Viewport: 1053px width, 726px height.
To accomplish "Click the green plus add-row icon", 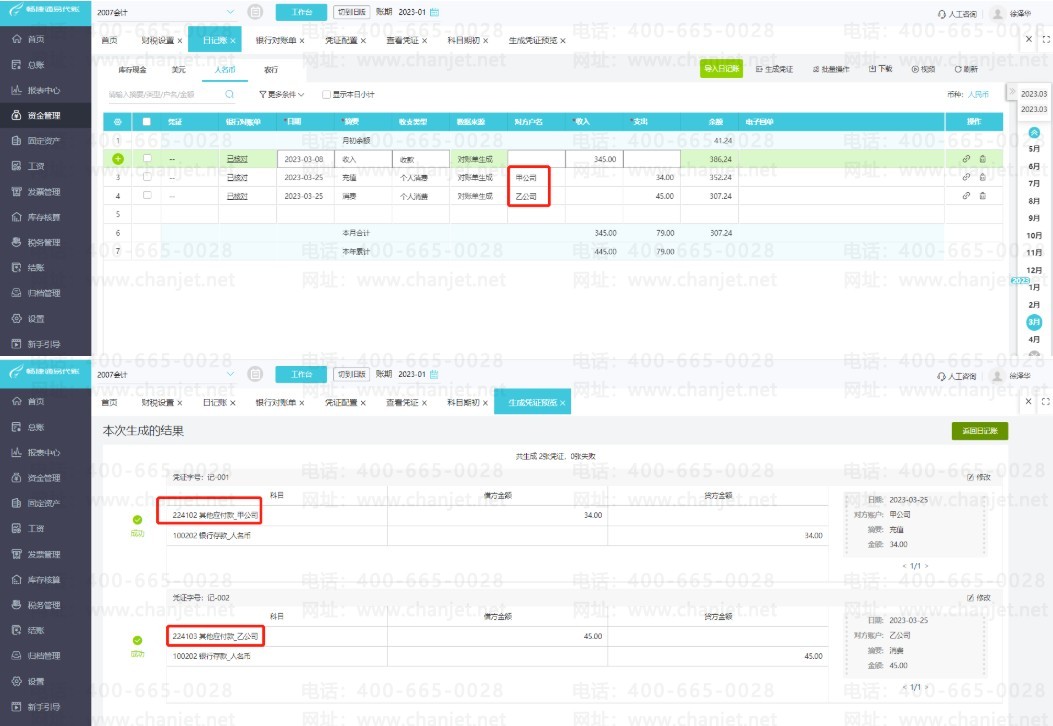I will pyautogui.click(x=118, y=159).
